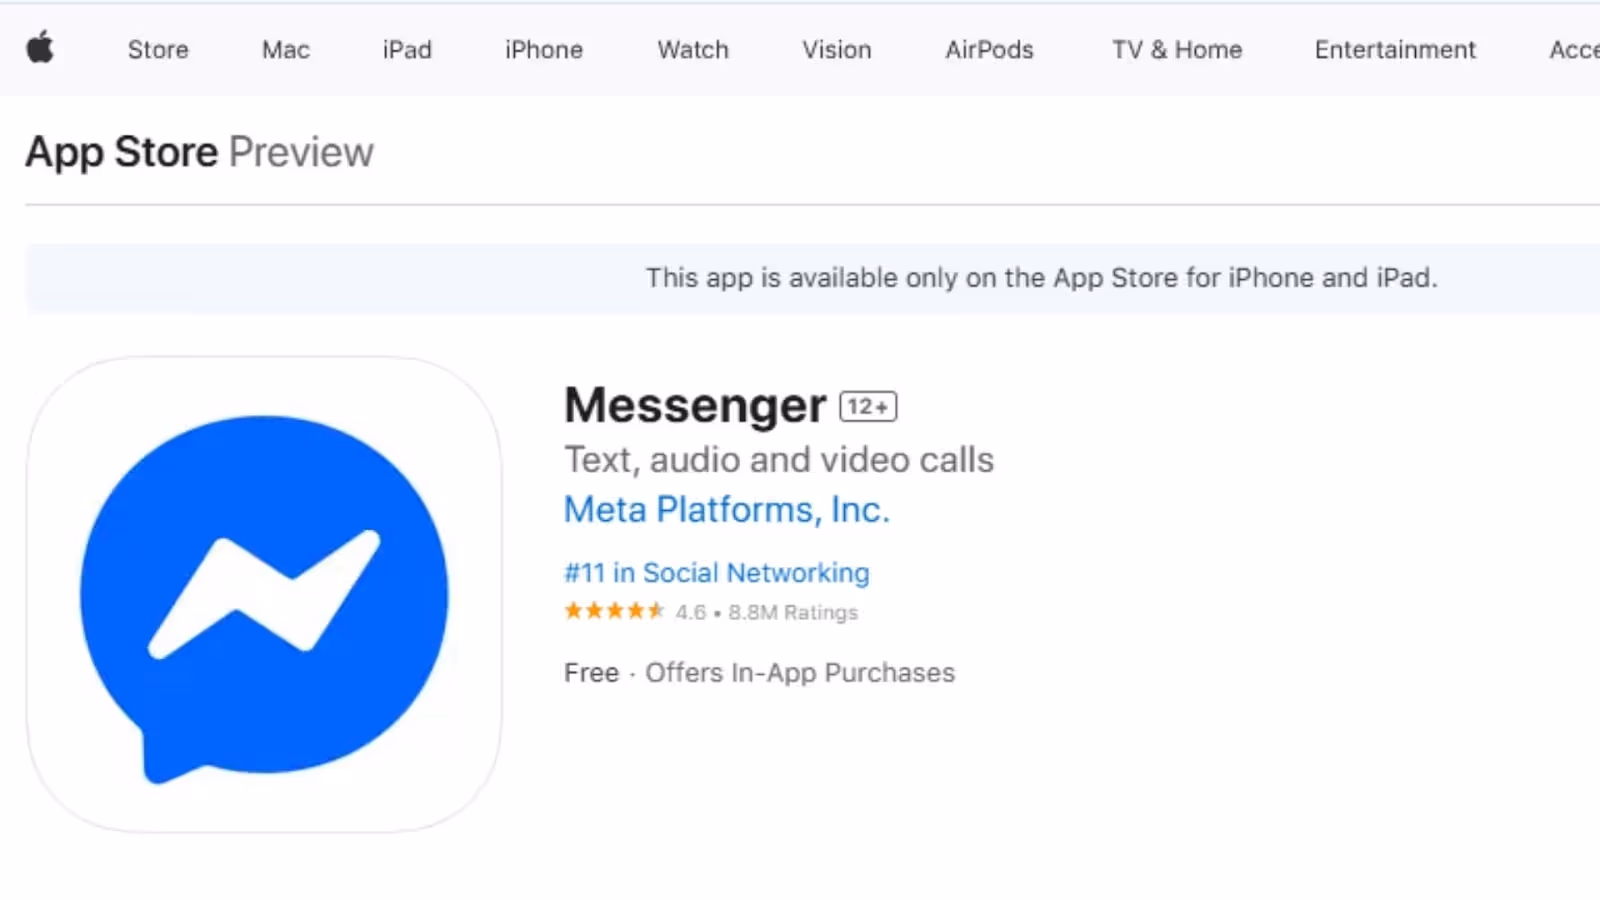Navigate to the Vision section
Image resolution: width=1600 pixels, height=900 pixels.
837,50
